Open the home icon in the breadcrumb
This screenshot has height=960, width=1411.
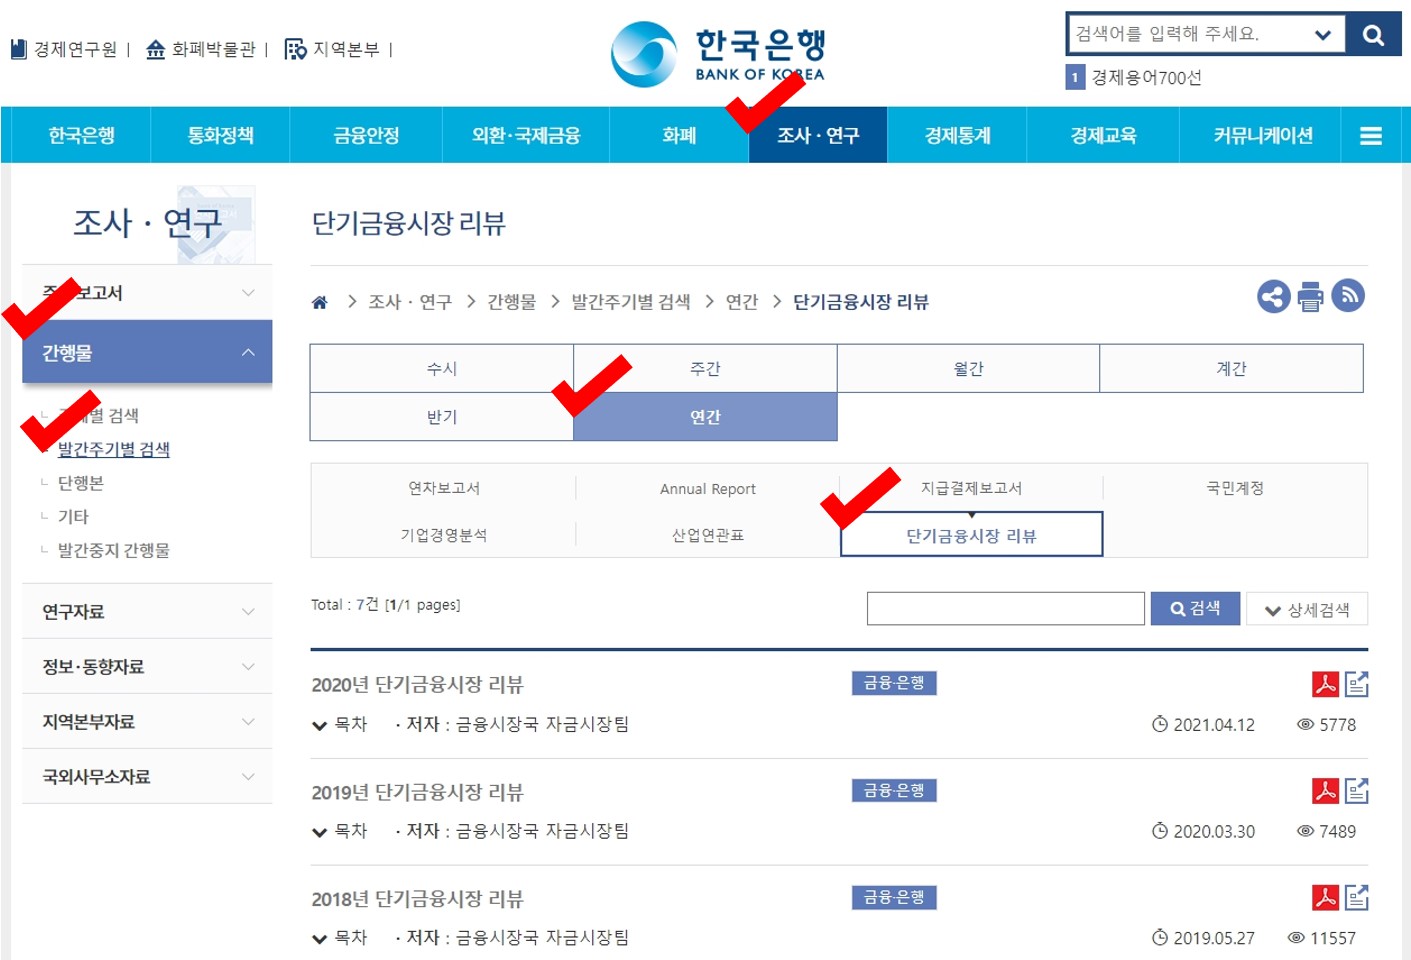[x=320, y=301]
